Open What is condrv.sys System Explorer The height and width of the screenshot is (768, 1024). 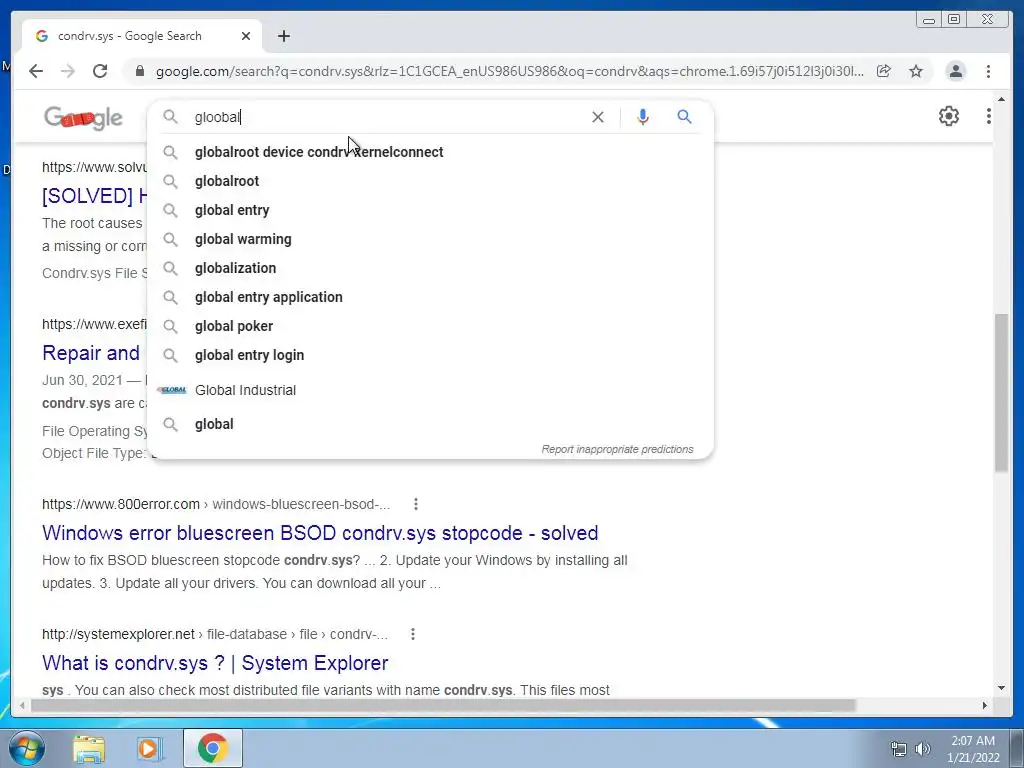tap(215, 663)
